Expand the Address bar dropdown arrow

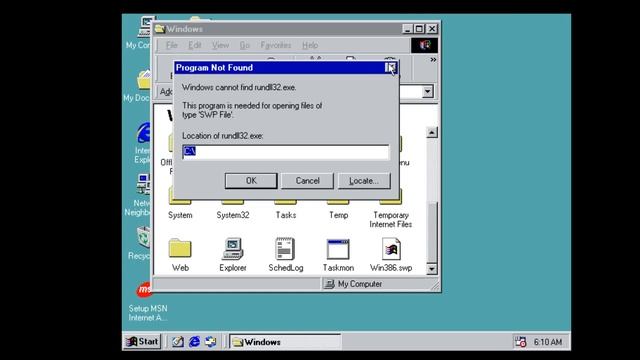427,91
